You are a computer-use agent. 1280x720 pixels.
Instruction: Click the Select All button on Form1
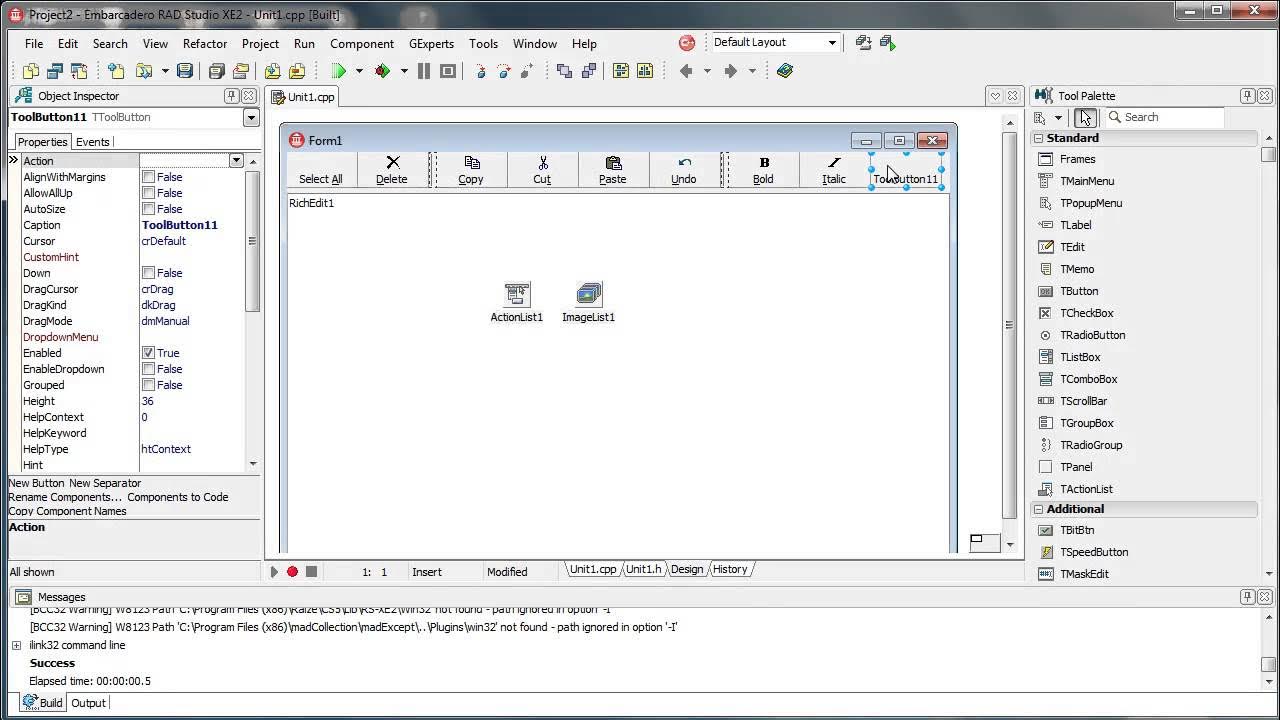321,170
